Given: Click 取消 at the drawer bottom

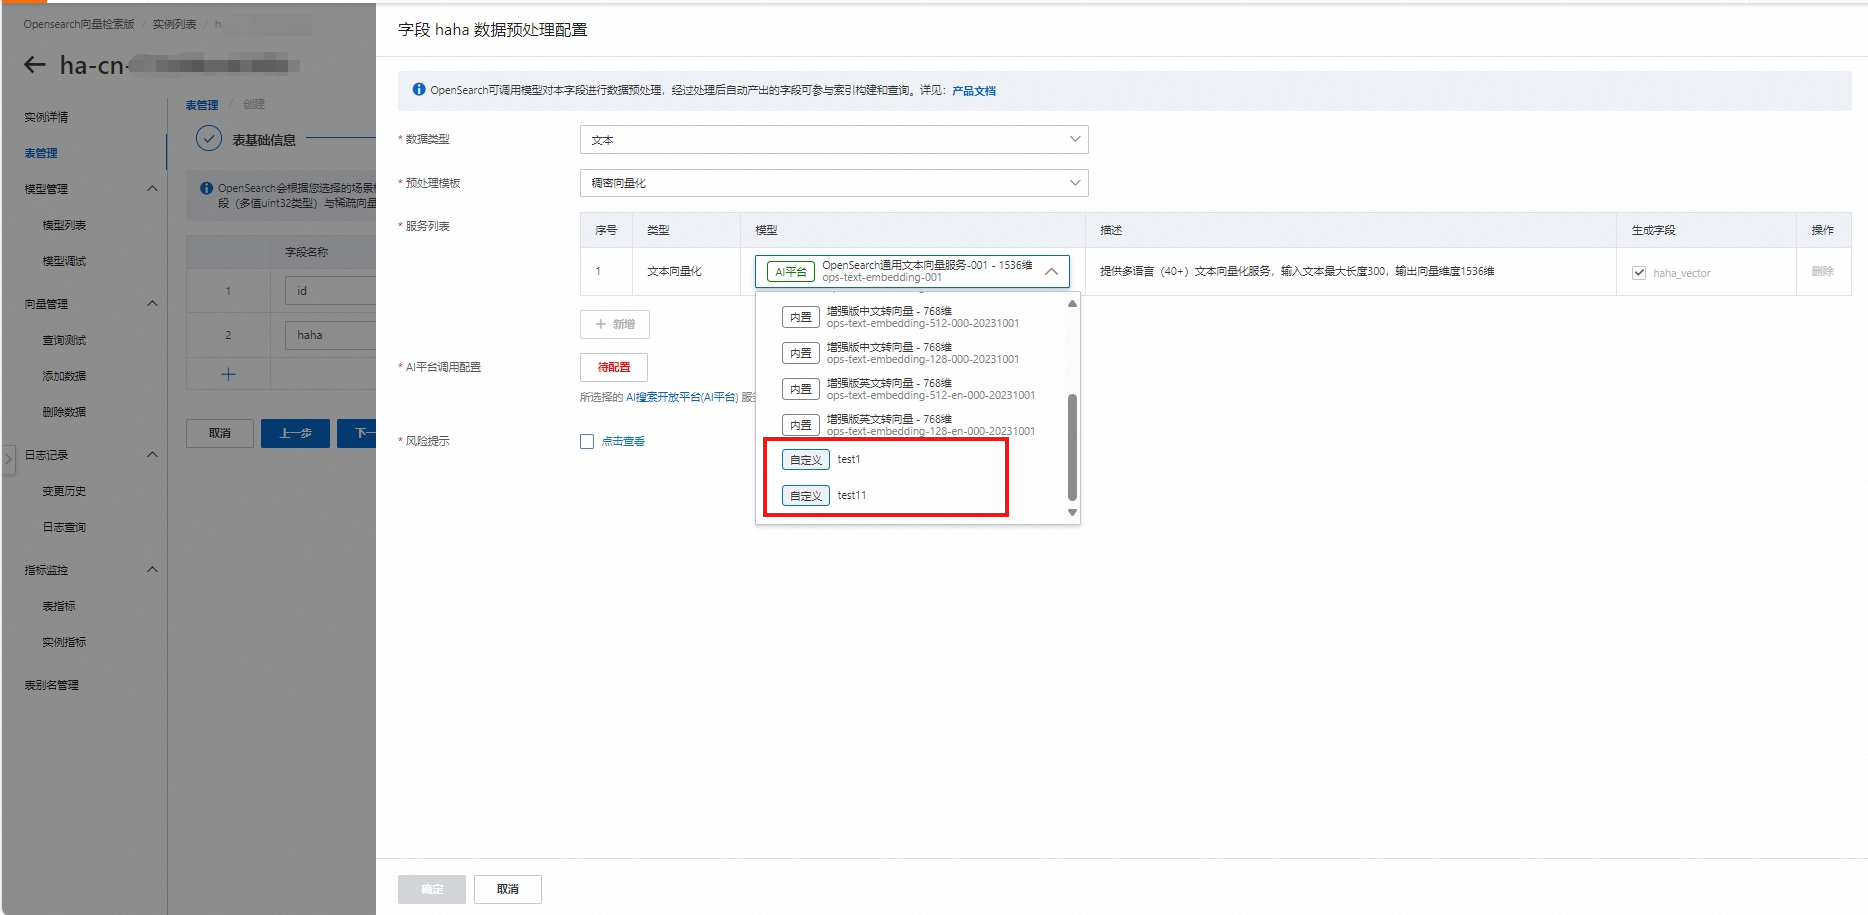Looking at the screenshot, I should (x=508, y=889).
